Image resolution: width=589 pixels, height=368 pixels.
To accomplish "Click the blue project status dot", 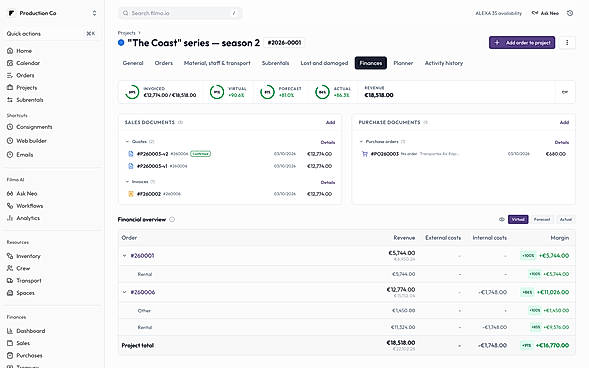I will click(121, 43).
